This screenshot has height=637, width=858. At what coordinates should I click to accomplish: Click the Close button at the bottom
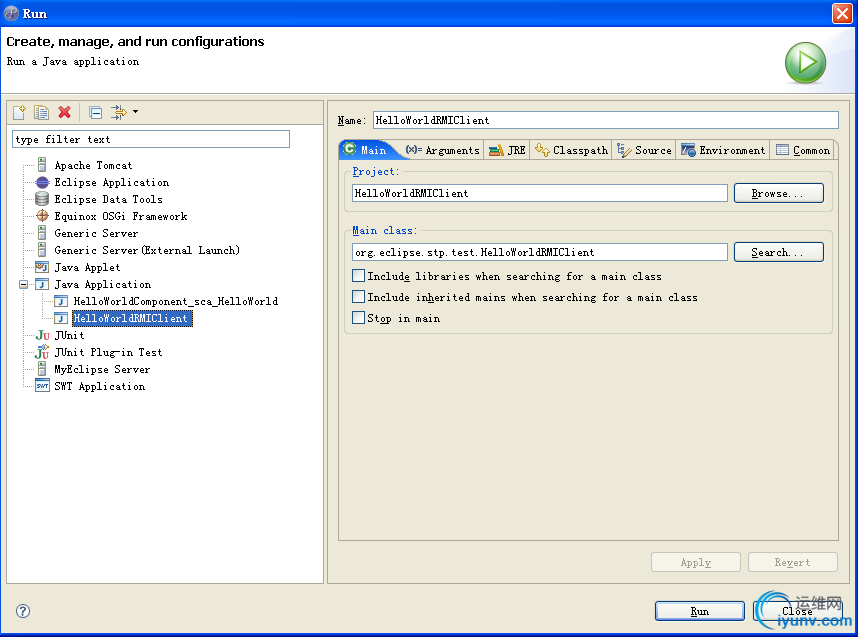pyautogui.click(x=797, y=611)
